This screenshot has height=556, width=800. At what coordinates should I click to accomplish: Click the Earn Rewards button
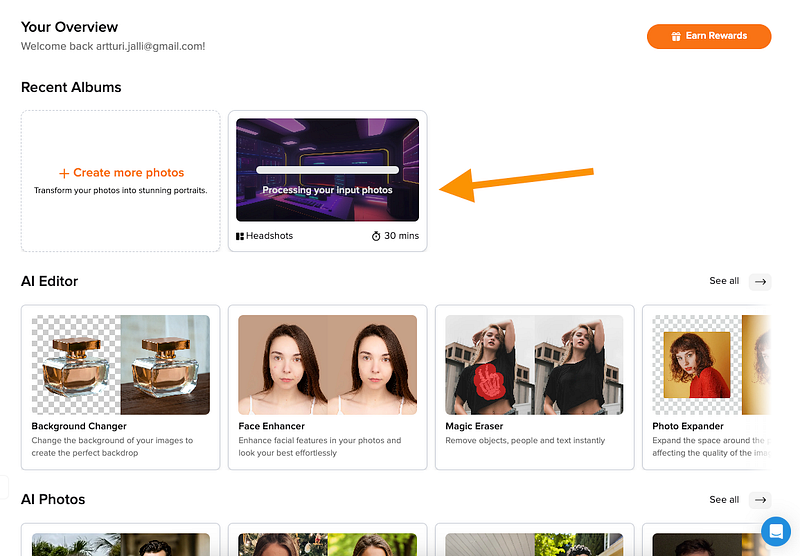pyautogui.click(x=709, y=36)
